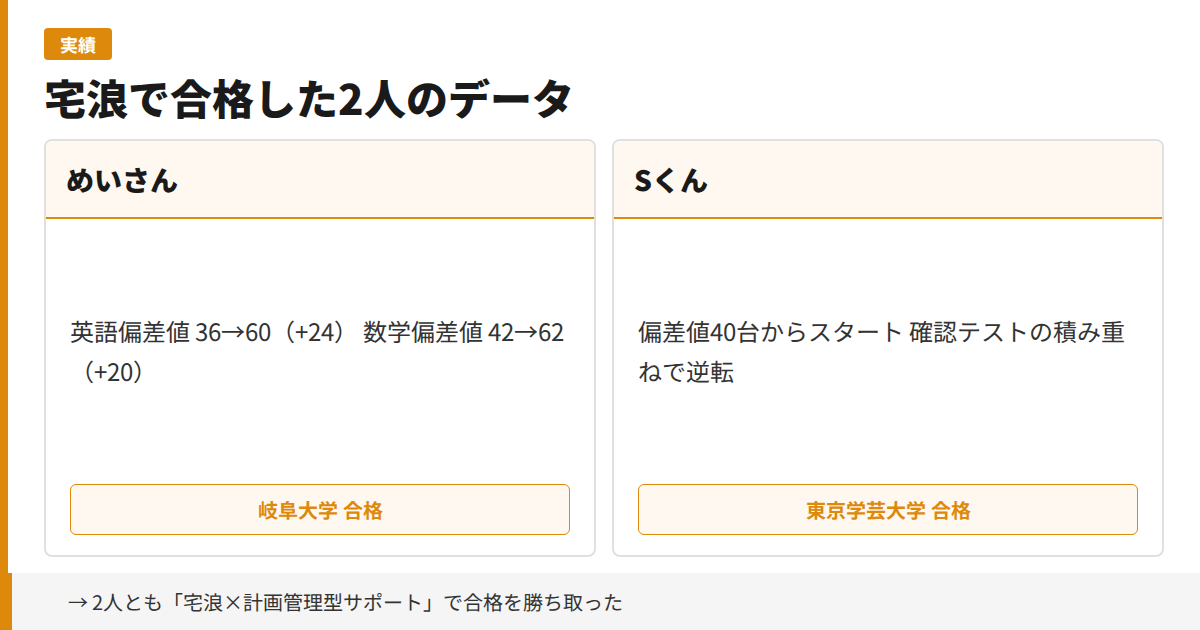
Task: Click the 宅浪で合格した2人のデータ heading
Action: (307, 97)
